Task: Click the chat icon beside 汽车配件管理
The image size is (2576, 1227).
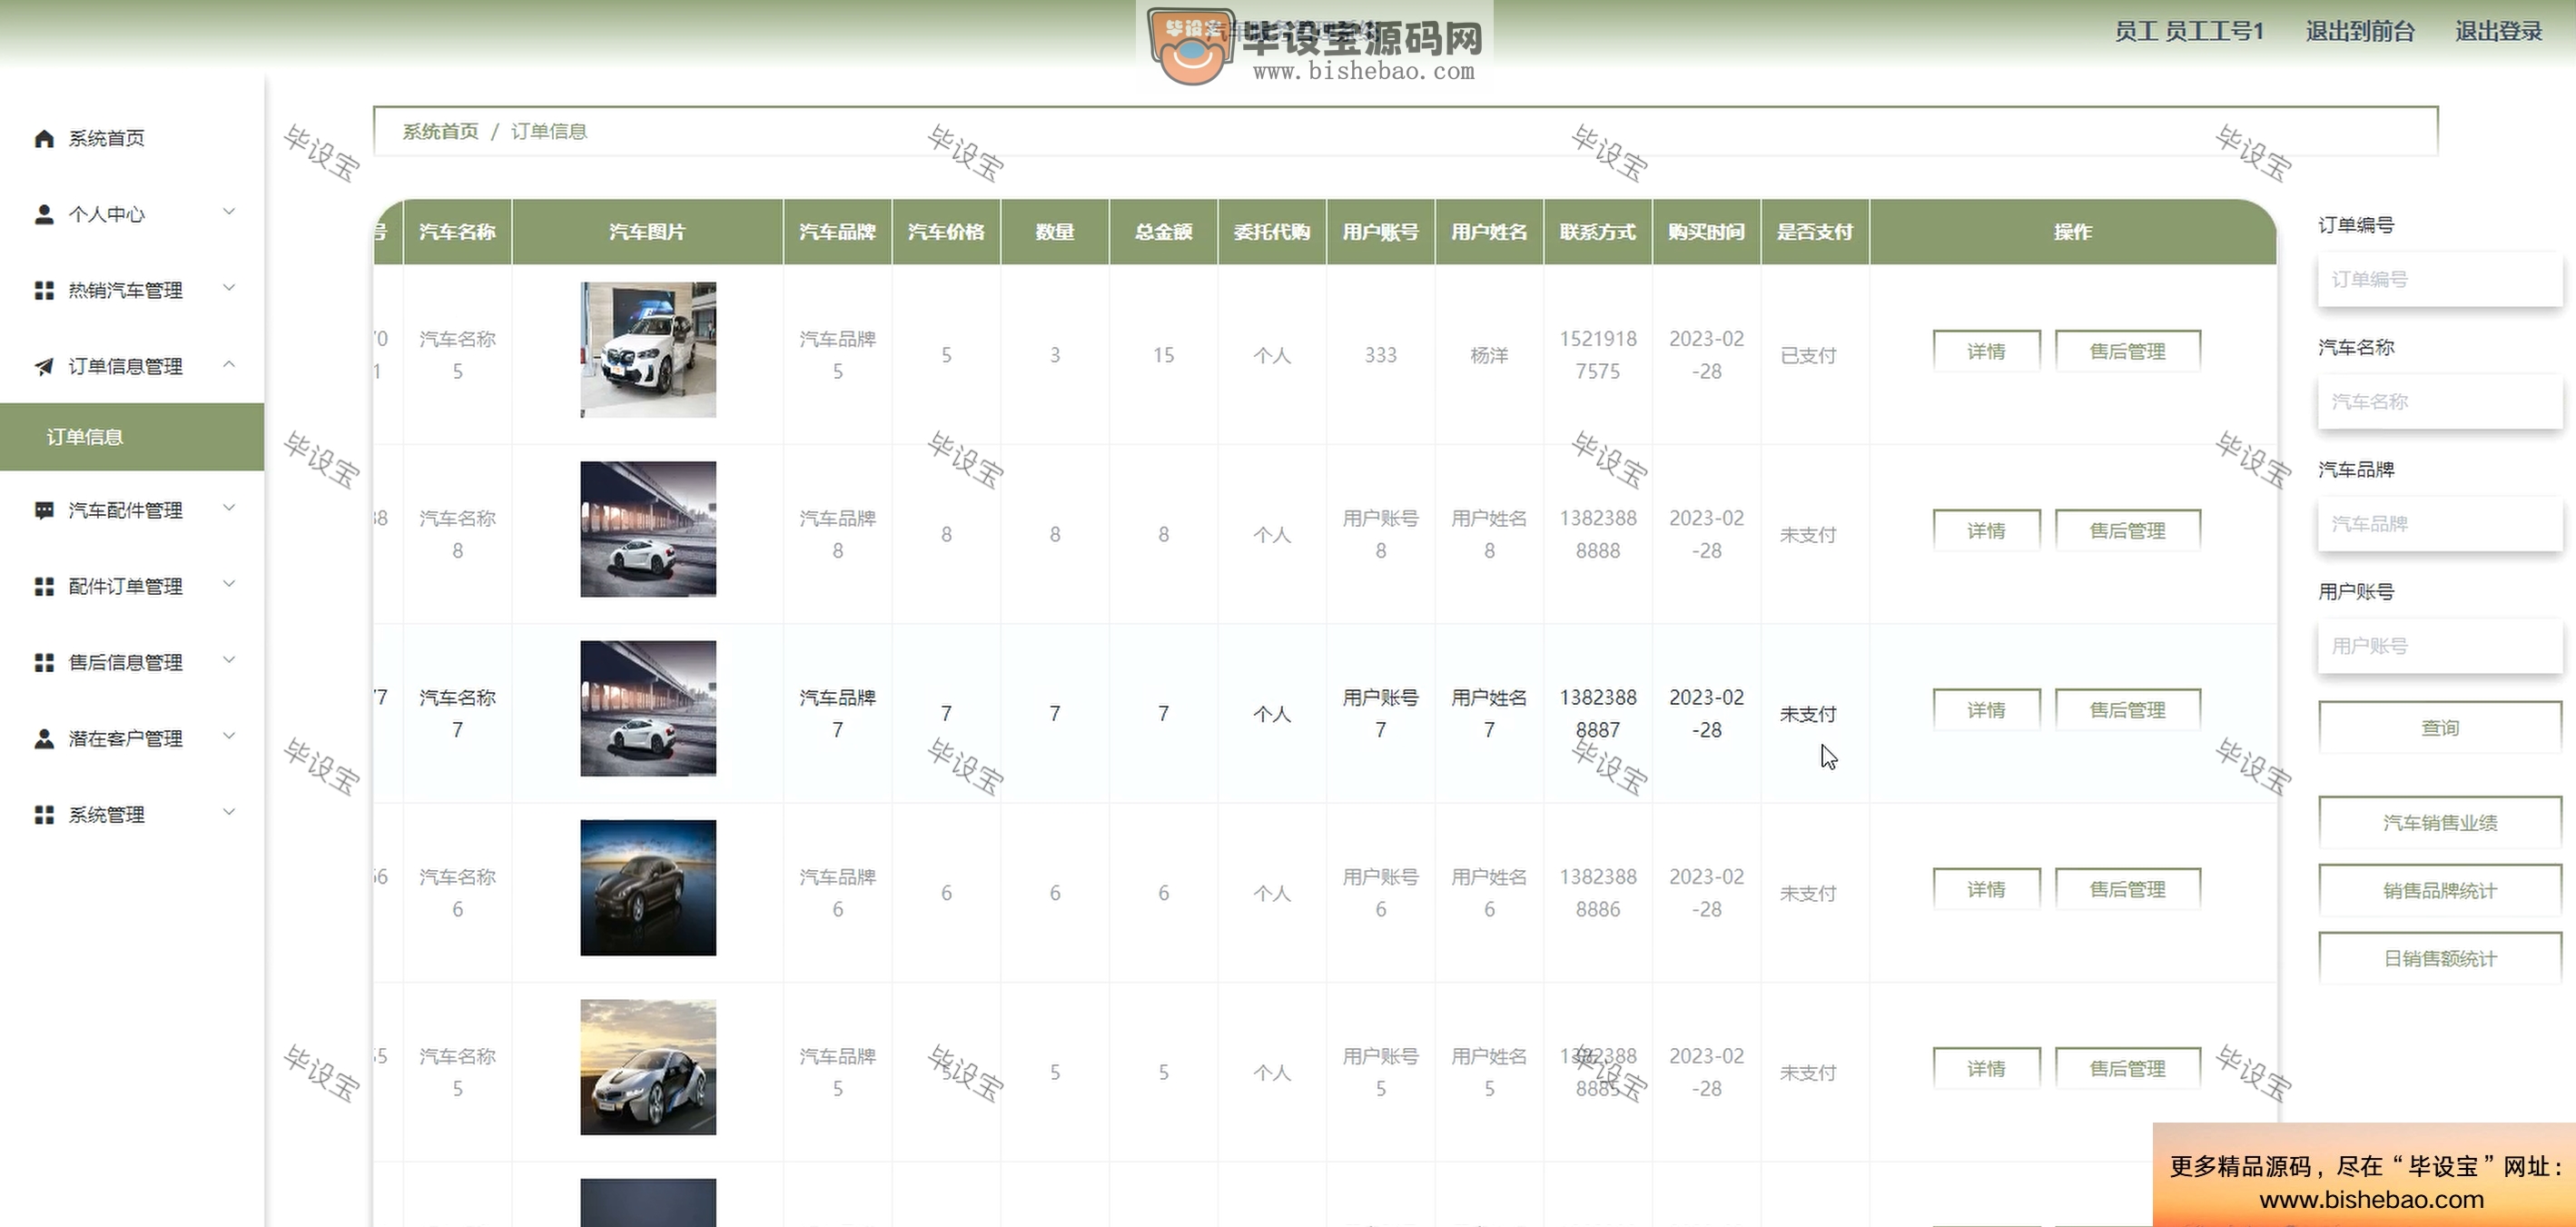Action: (44, 510)
